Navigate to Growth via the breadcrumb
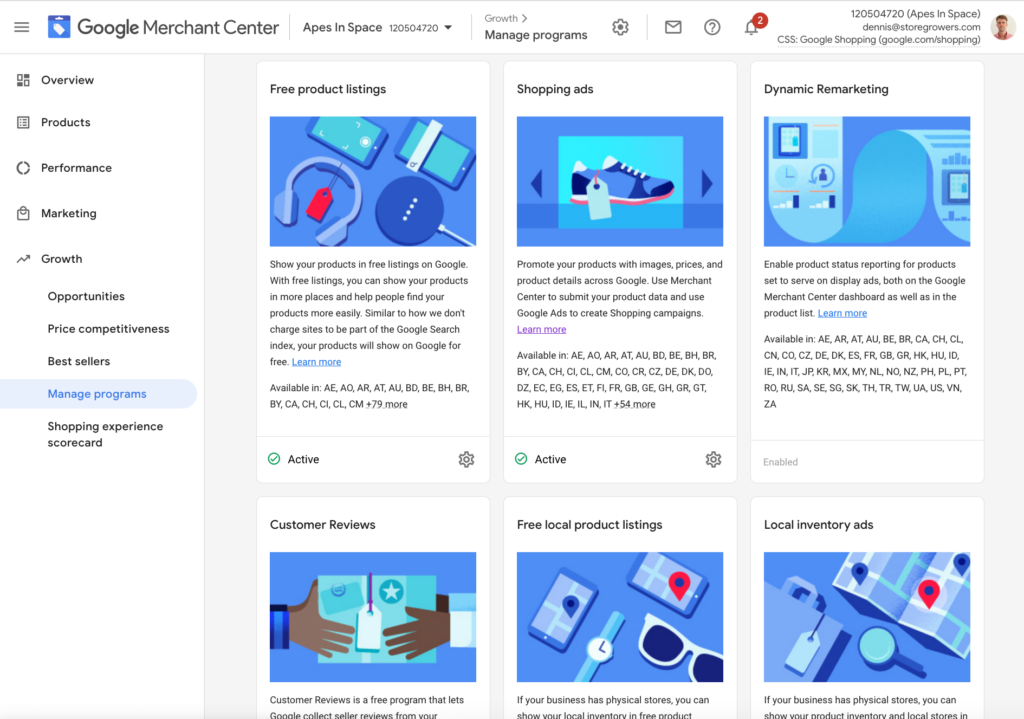Image resolution: width=1024 pixels, height=719 pixels. point(501,17)
